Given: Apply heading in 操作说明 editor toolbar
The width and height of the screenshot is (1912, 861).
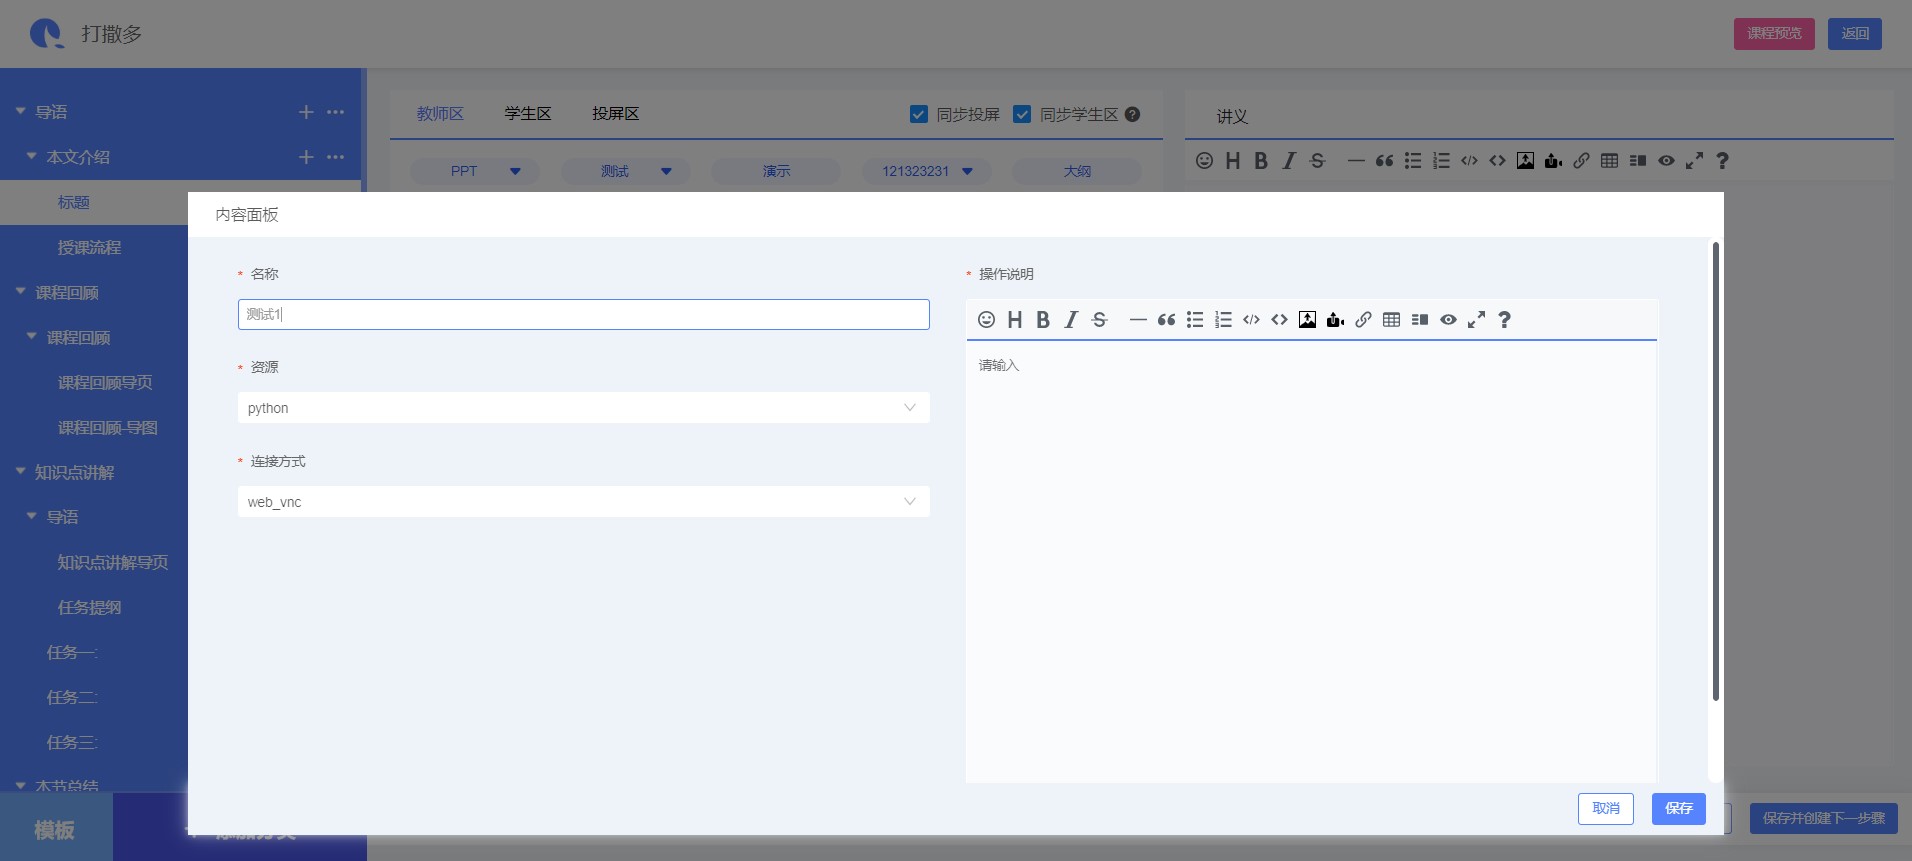Looking at the screenshot, I should click(1015, 320).
